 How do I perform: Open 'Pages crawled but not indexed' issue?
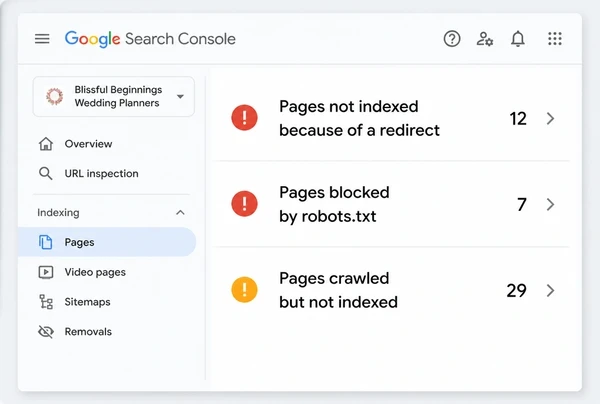coord(391,290)
